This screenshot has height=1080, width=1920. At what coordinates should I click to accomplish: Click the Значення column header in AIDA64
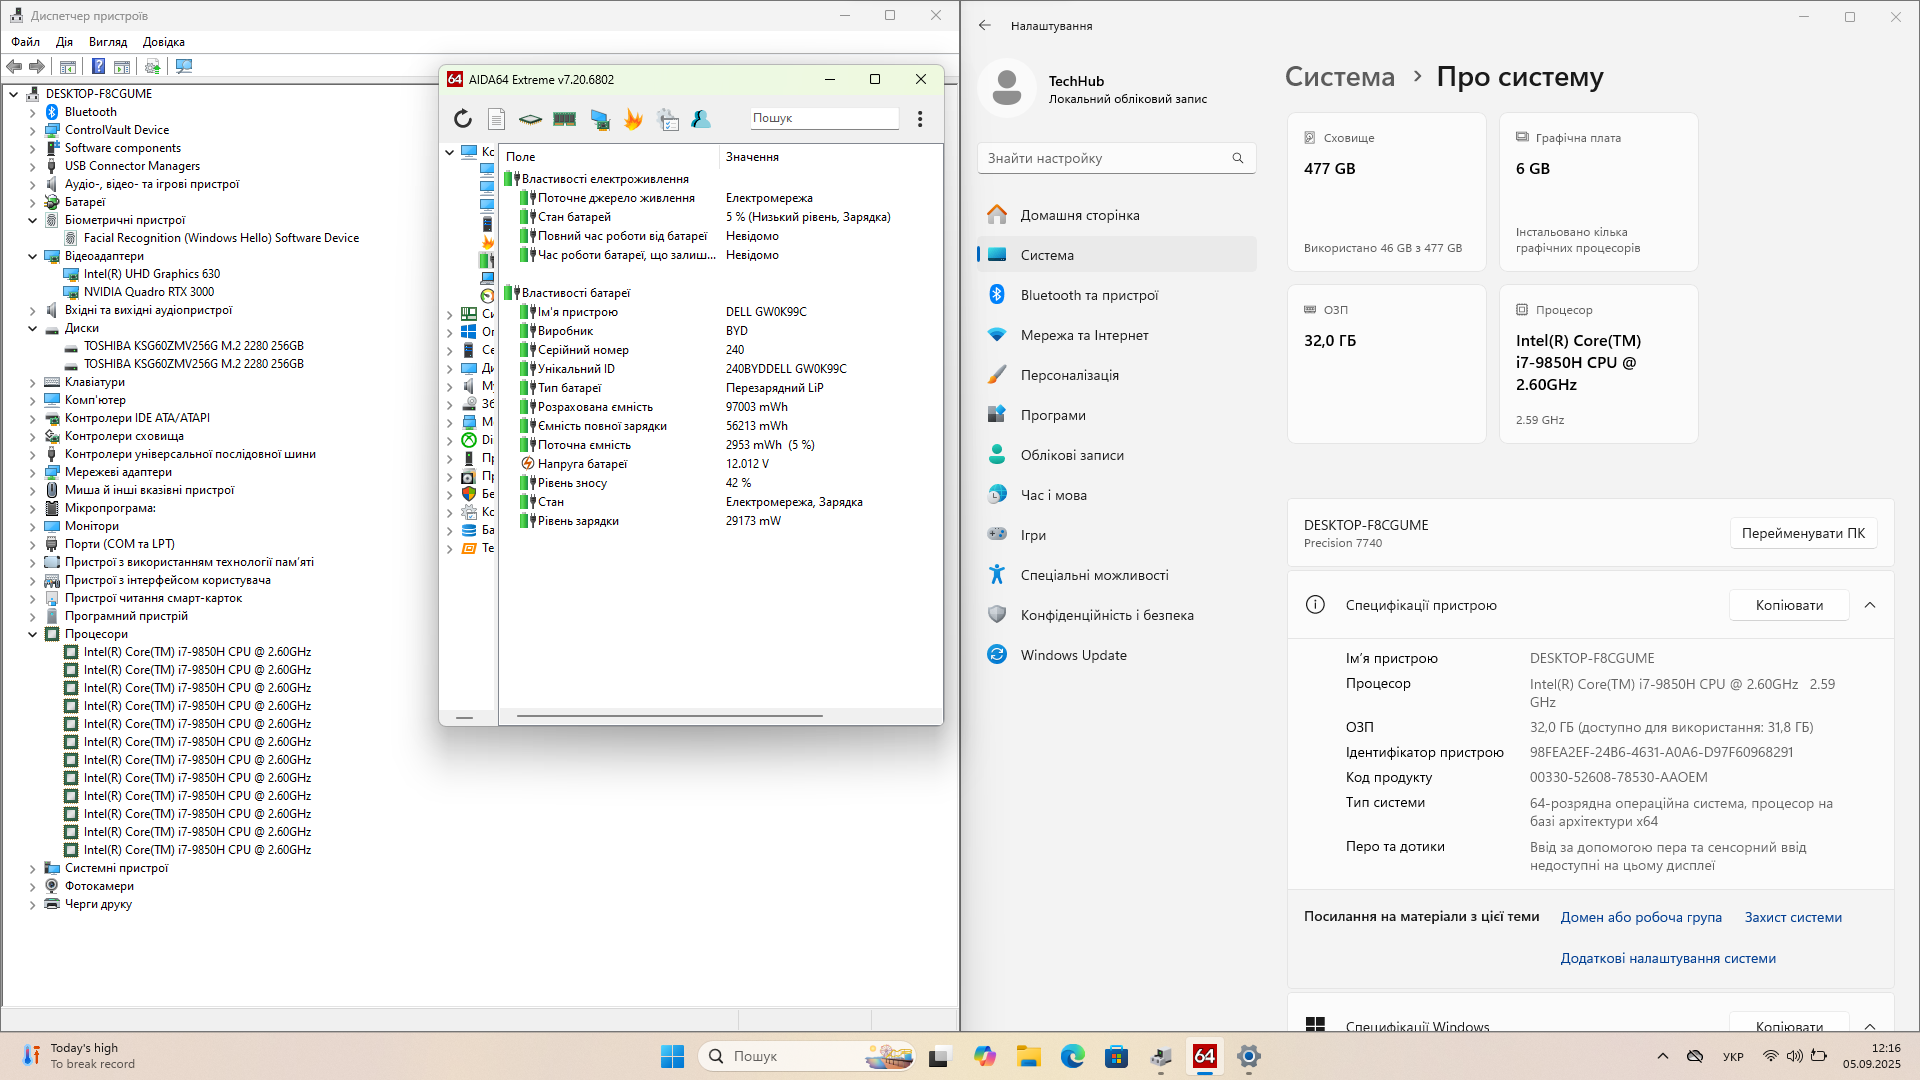(829, 157)
